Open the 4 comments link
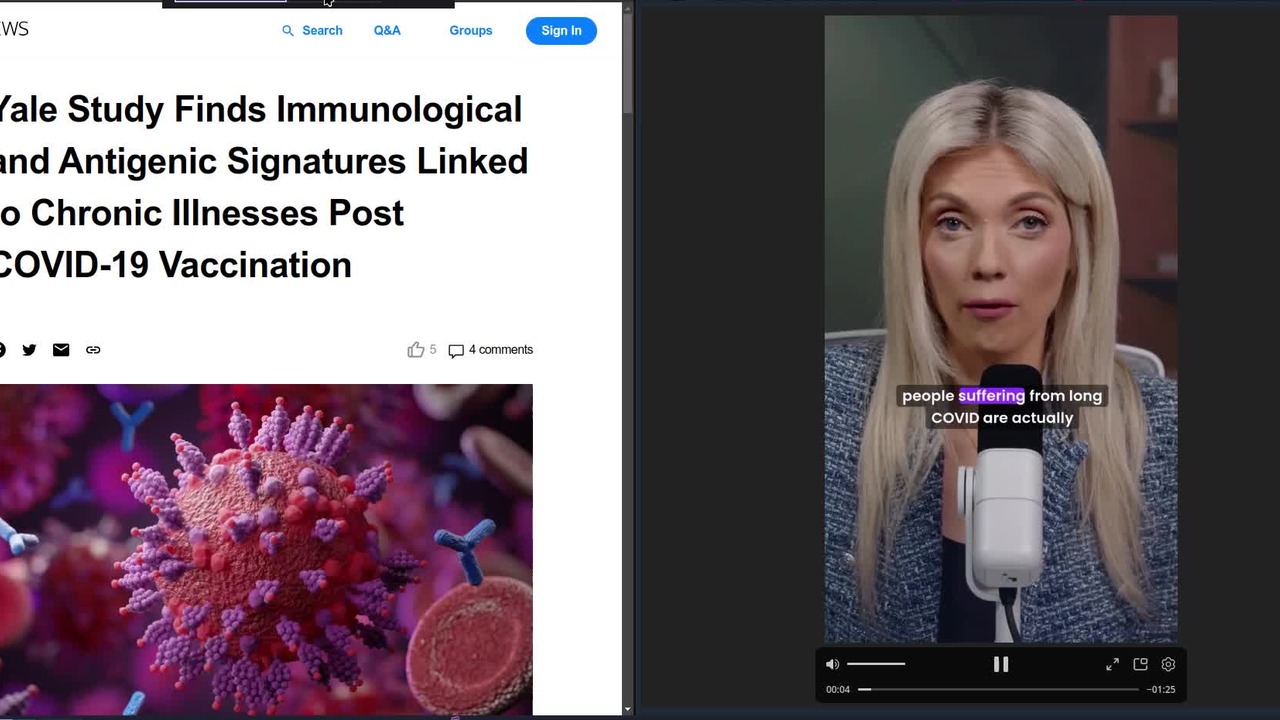The height and width of the screenshot is (720, 1280). click(x=491, y=350)
